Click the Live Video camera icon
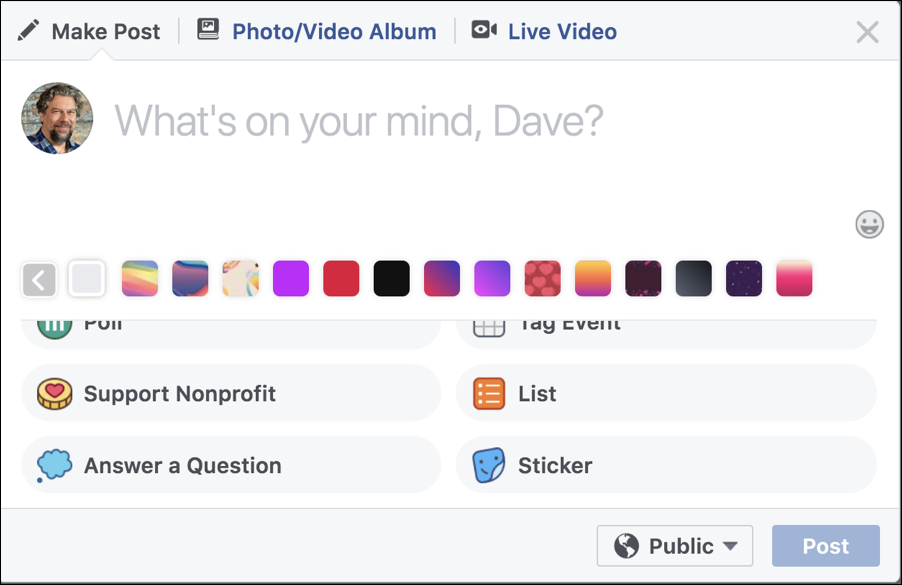902x585 pixels. tap(484, 30)
